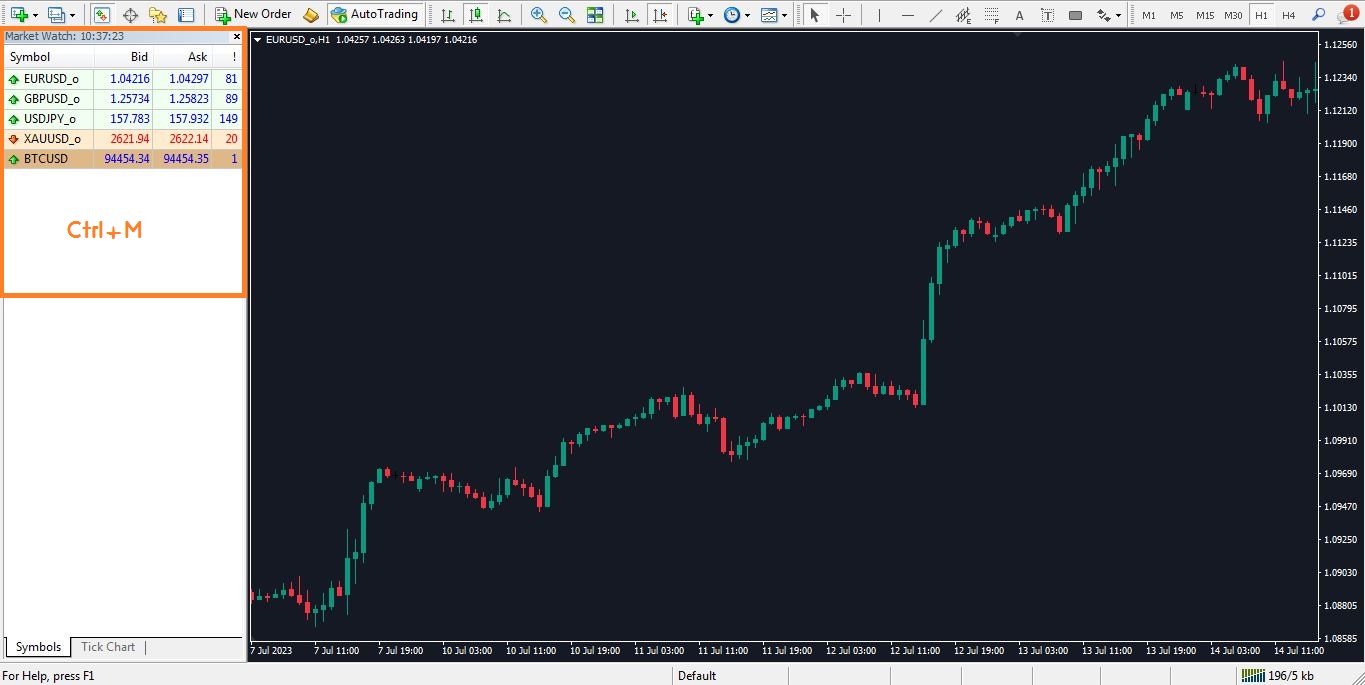Switch timeframe to M15

pyautogui.click(x=1205, y=15)
